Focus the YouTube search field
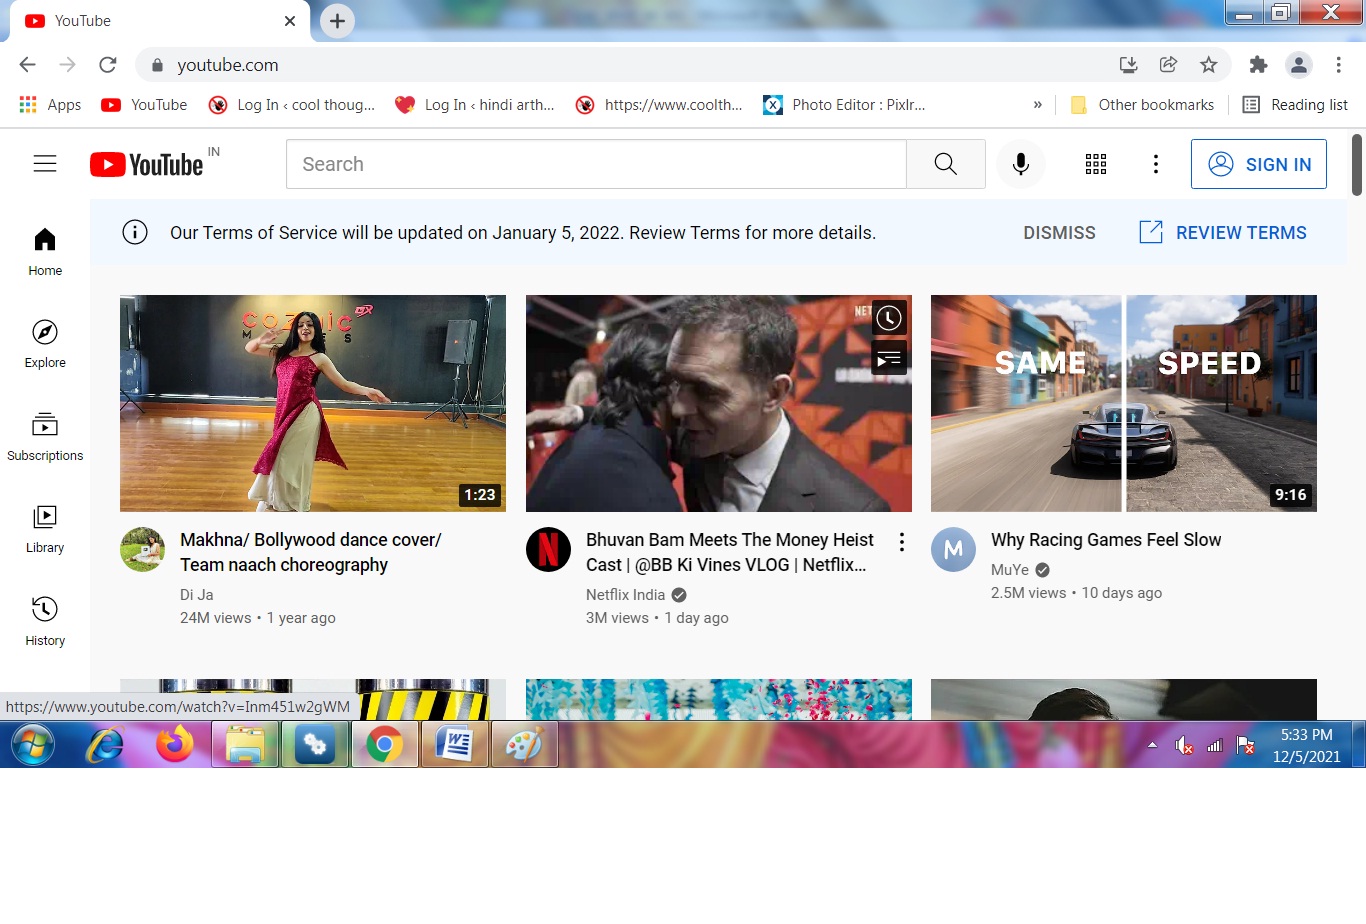 pos(596,164)
